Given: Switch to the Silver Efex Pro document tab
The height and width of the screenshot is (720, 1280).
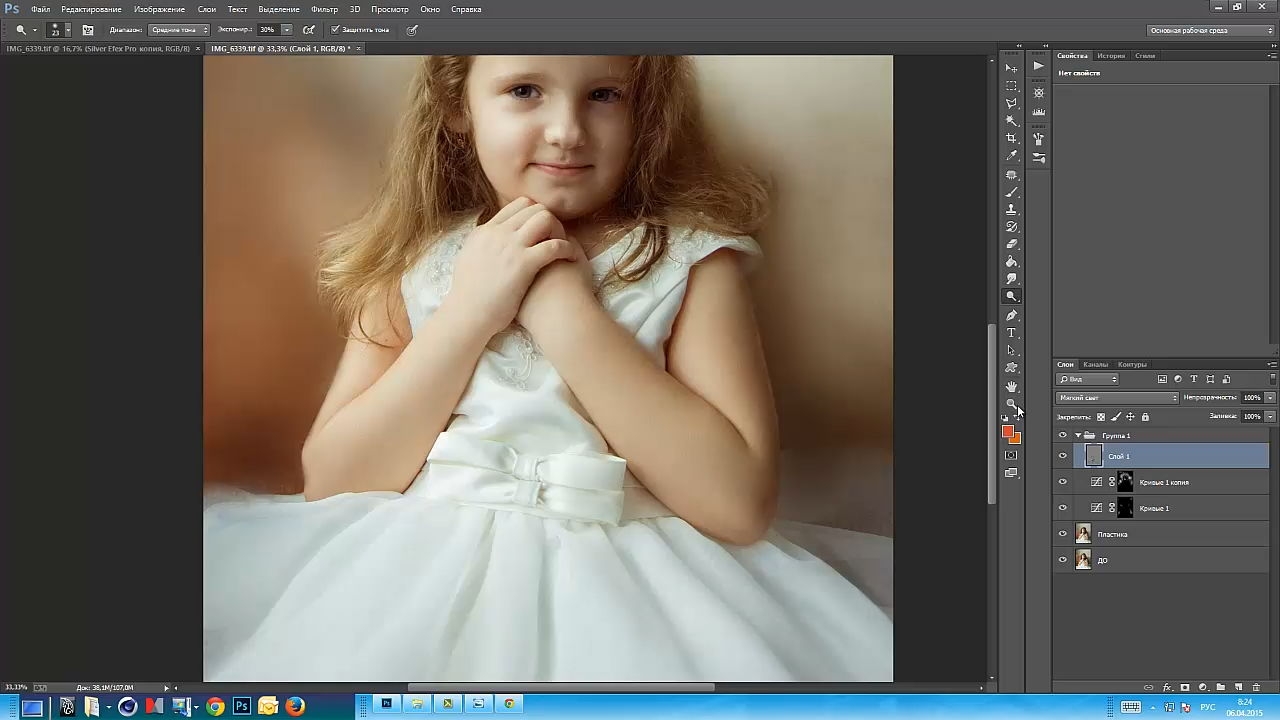Looking at the screenshot, I should [x=98, y=48].
